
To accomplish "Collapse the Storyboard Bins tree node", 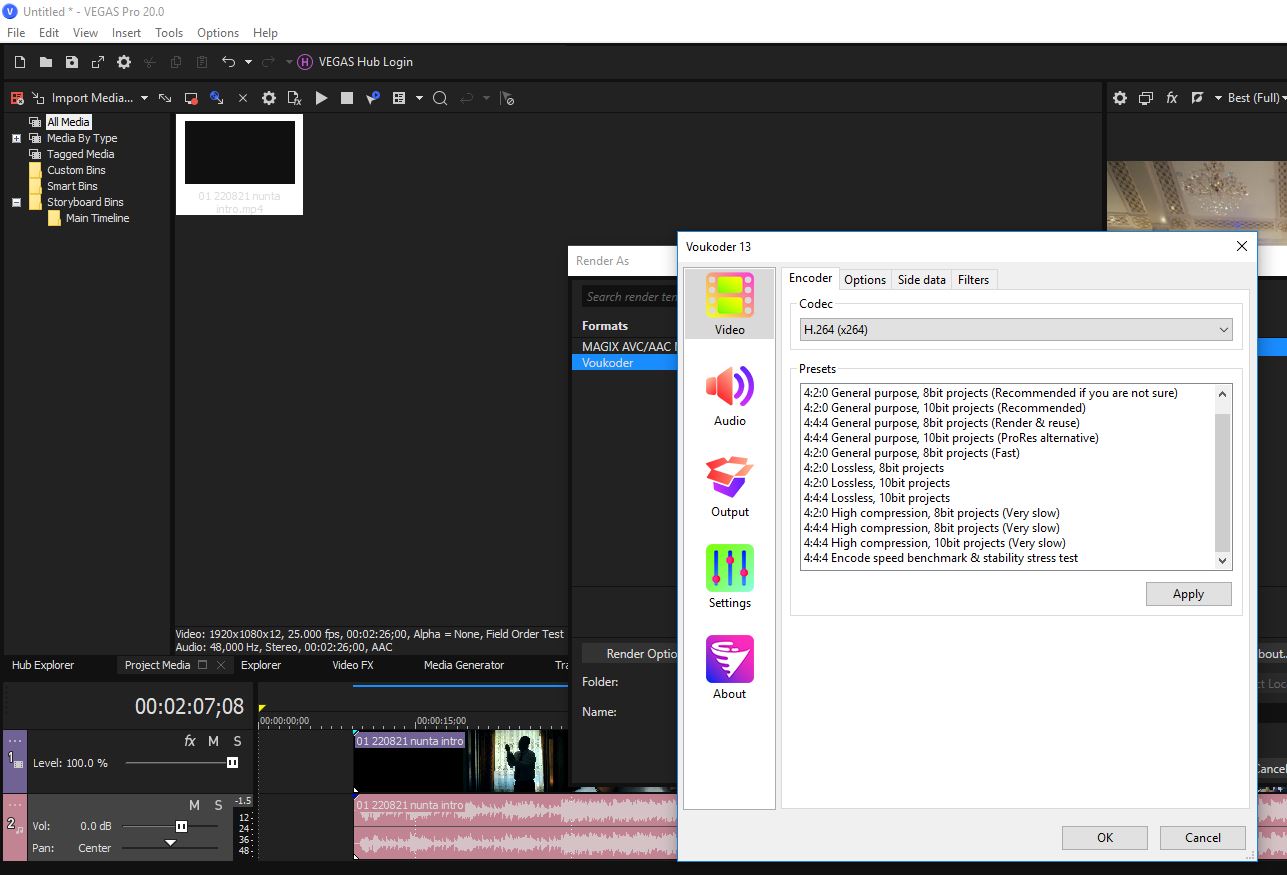I will 16,202.
